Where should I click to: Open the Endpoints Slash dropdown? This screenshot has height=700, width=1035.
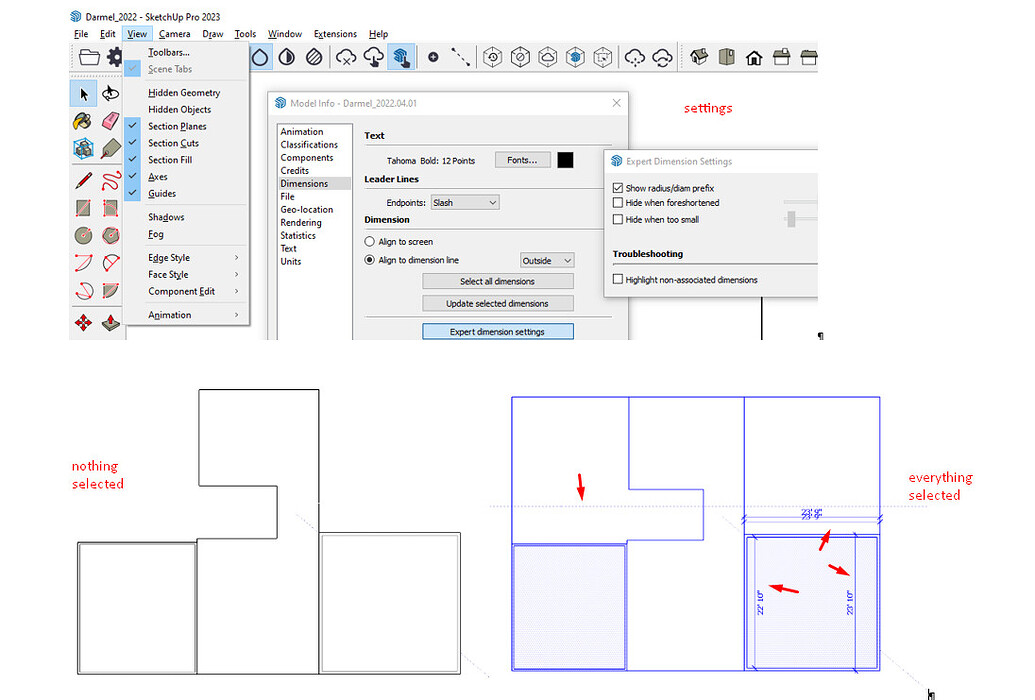click(x=464, y=202)
